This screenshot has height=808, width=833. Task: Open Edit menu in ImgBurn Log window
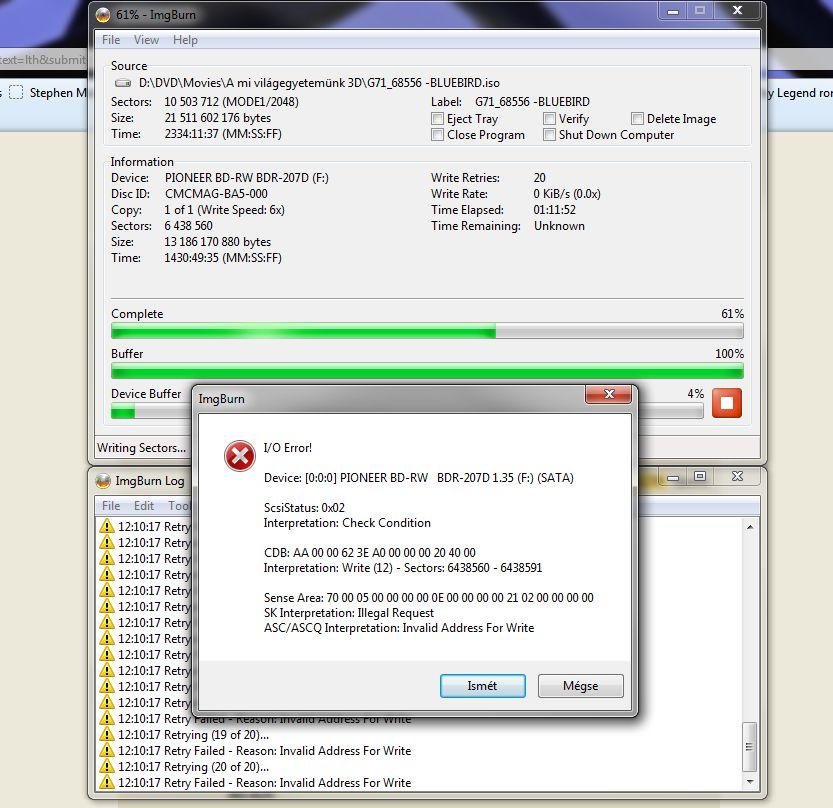[144, 506]
